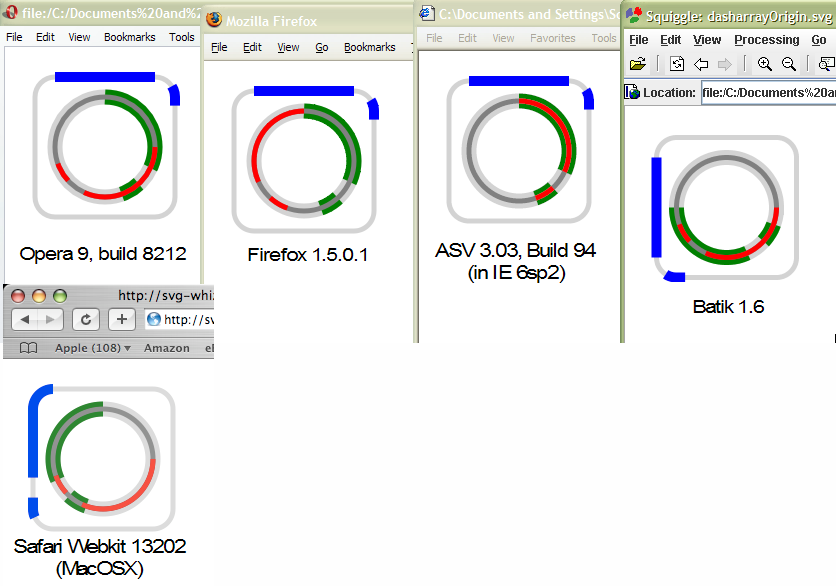
Task: Click the 'Opera 9, build 8212' caption
Action: tap(103, 254)
